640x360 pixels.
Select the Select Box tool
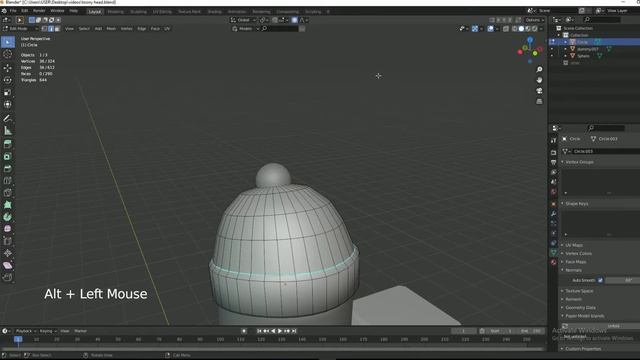(8, 42)
